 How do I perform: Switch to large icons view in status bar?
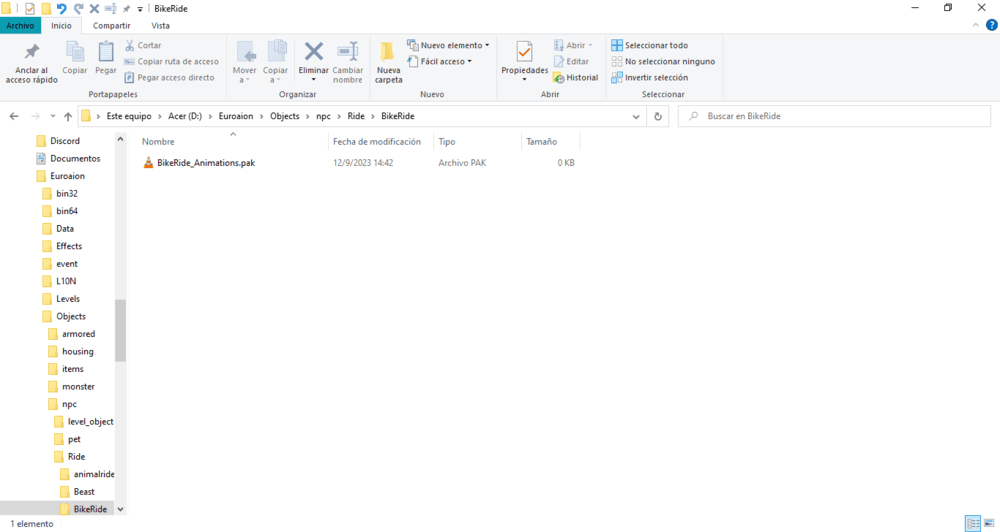[988, 523]
